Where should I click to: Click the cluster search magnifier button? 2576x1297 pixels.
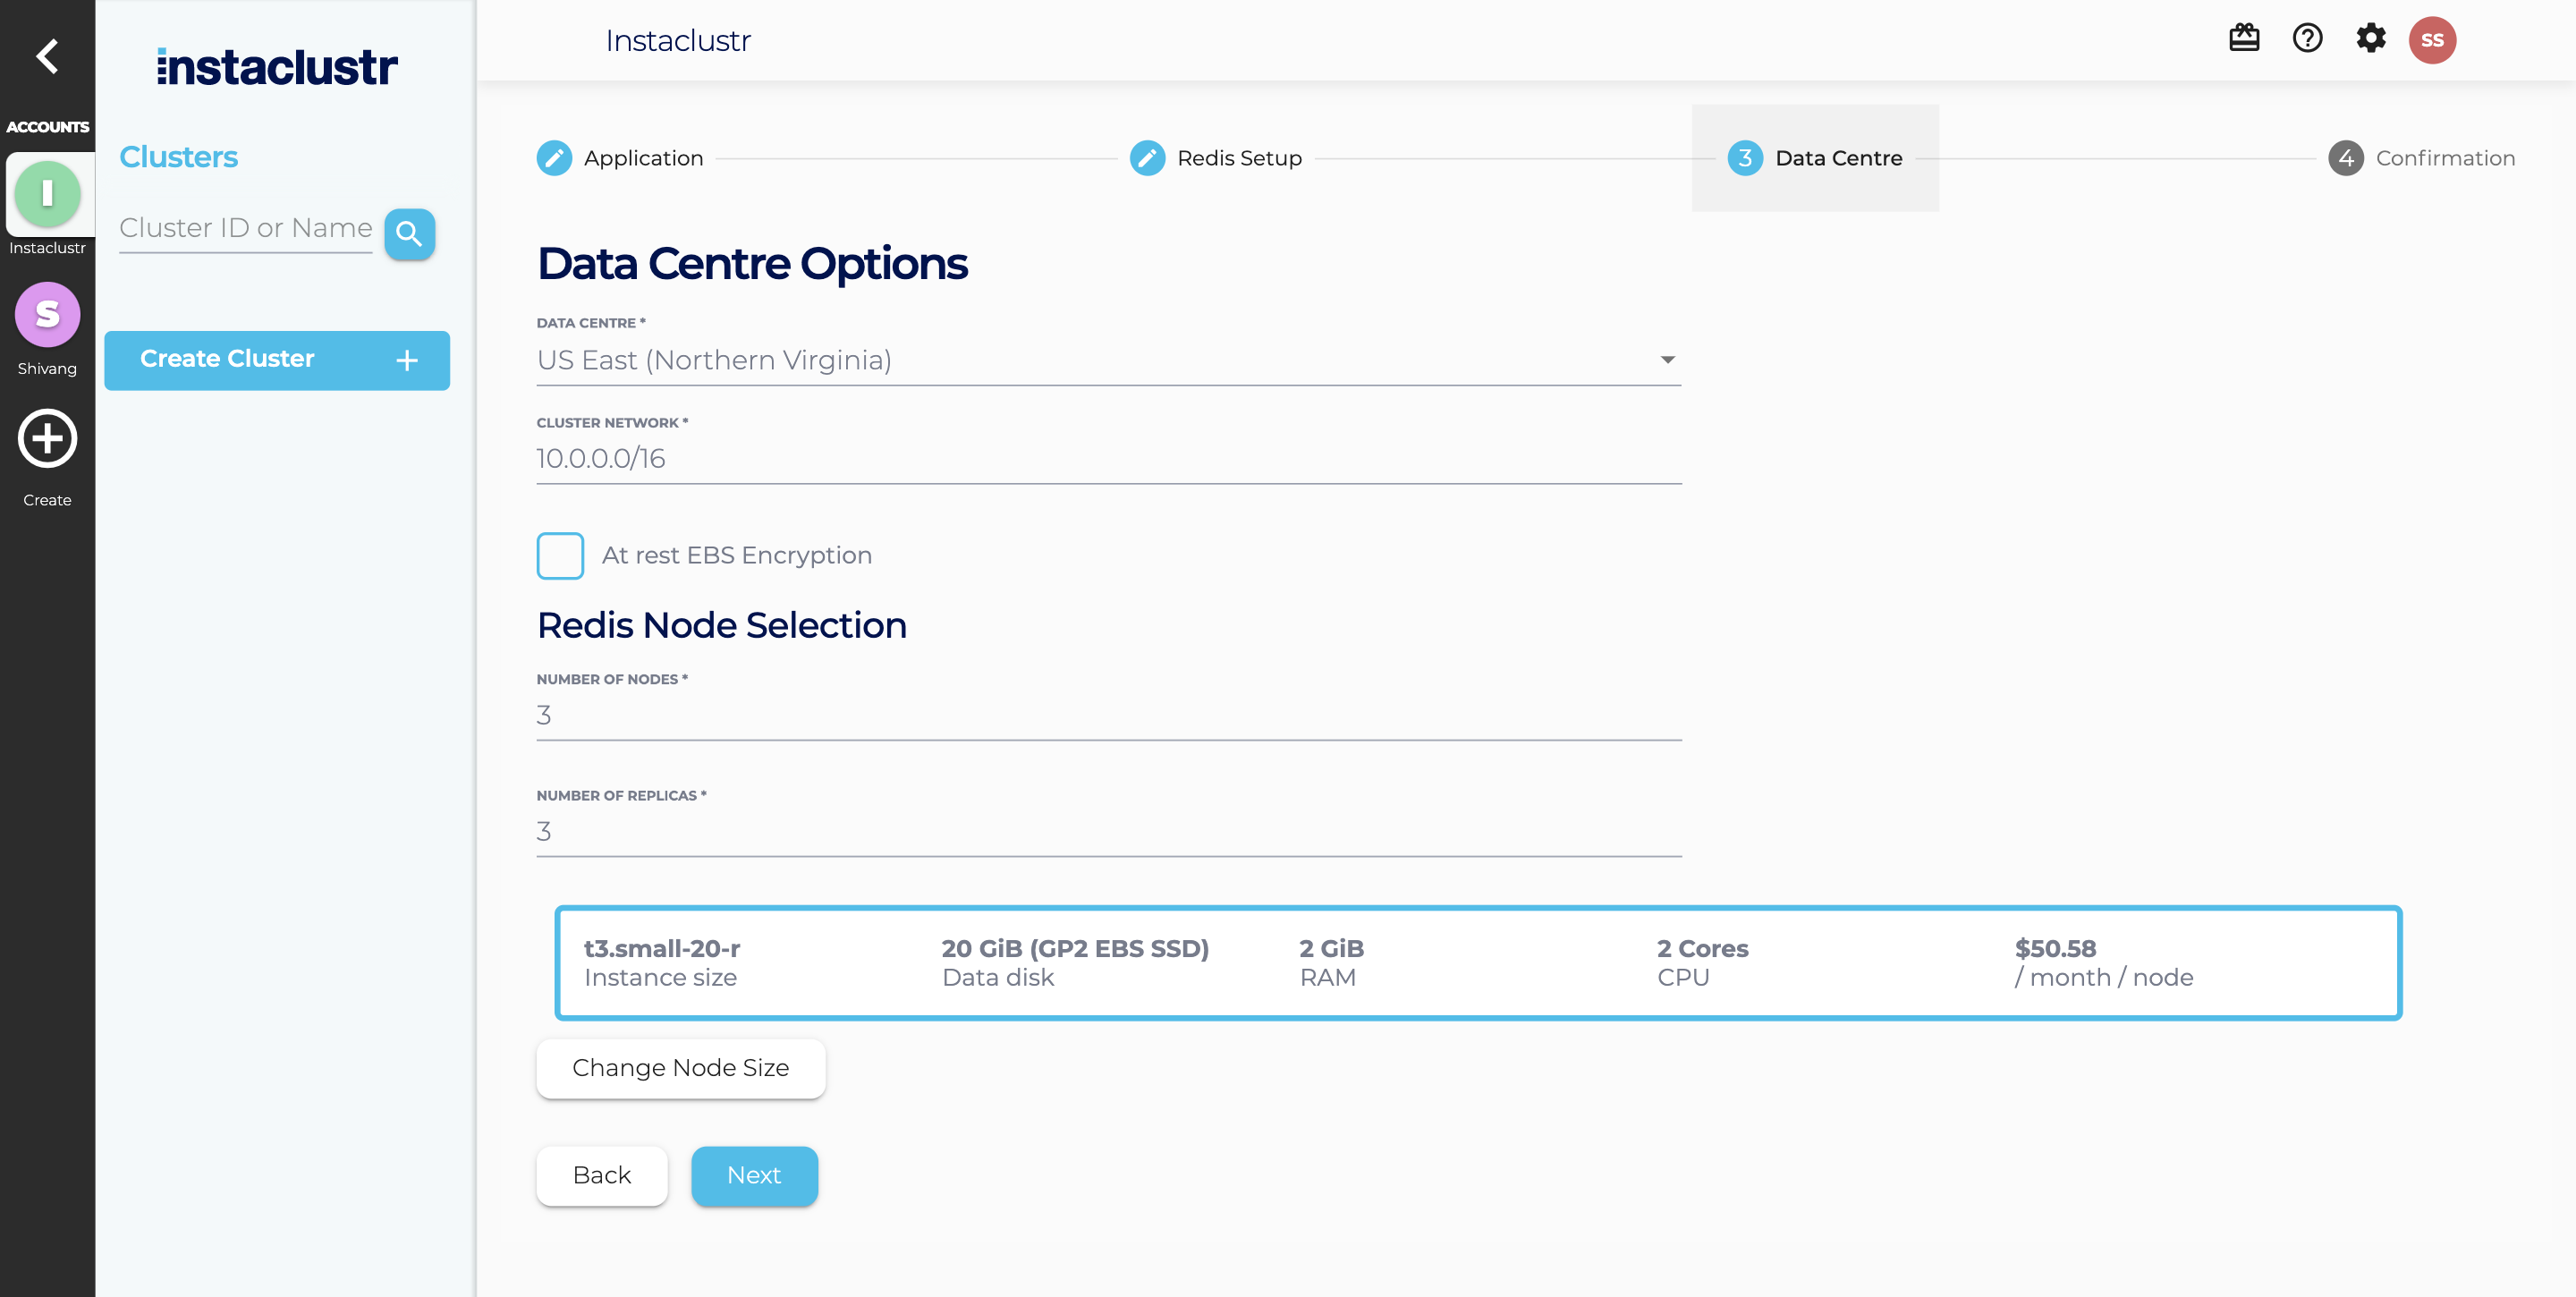[x=409, y=234]
